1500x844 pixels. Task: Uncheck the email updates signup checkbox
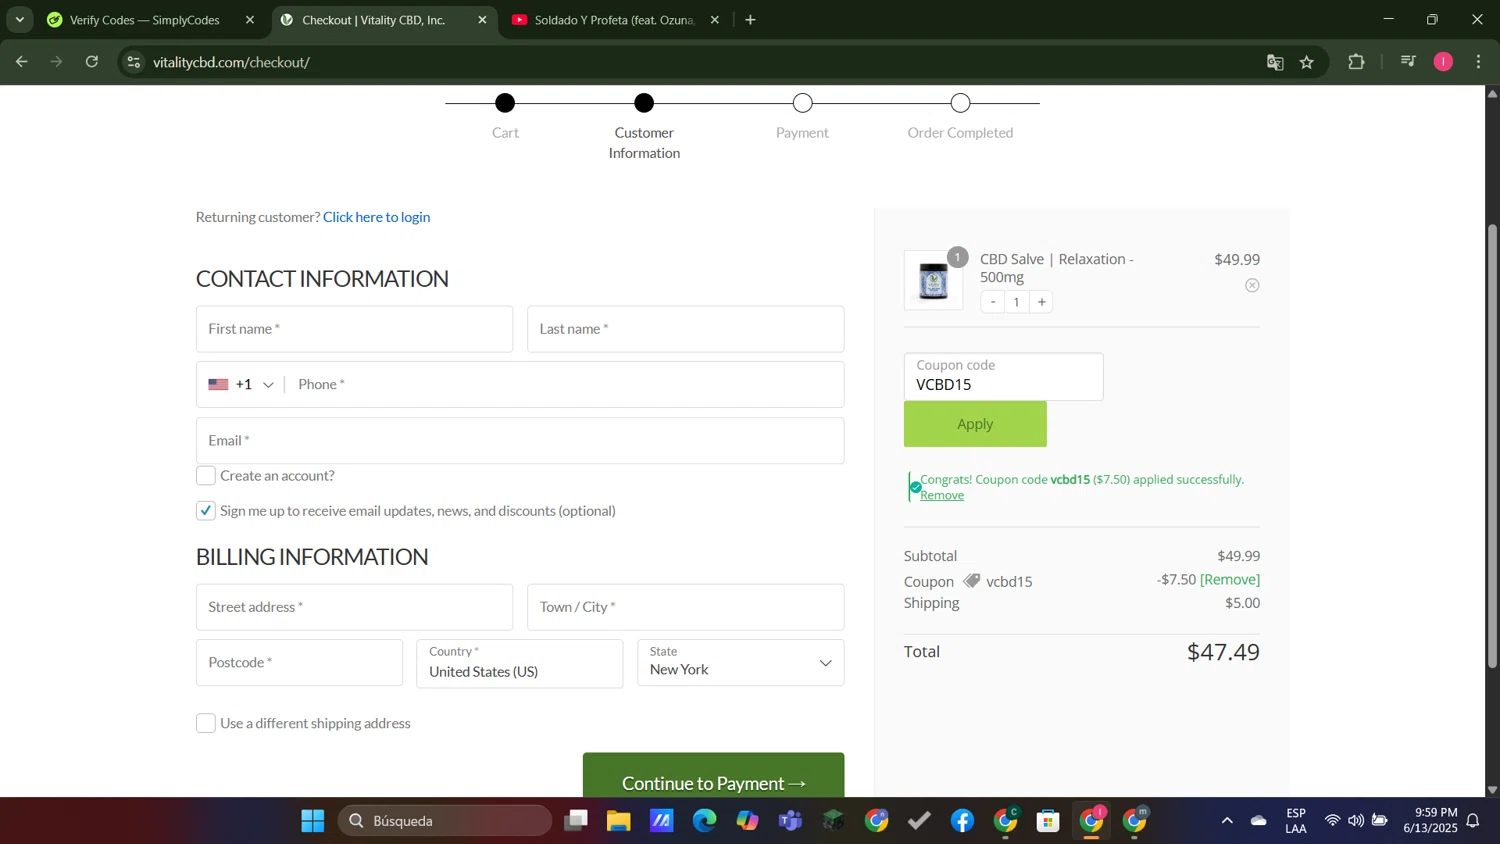206,511
